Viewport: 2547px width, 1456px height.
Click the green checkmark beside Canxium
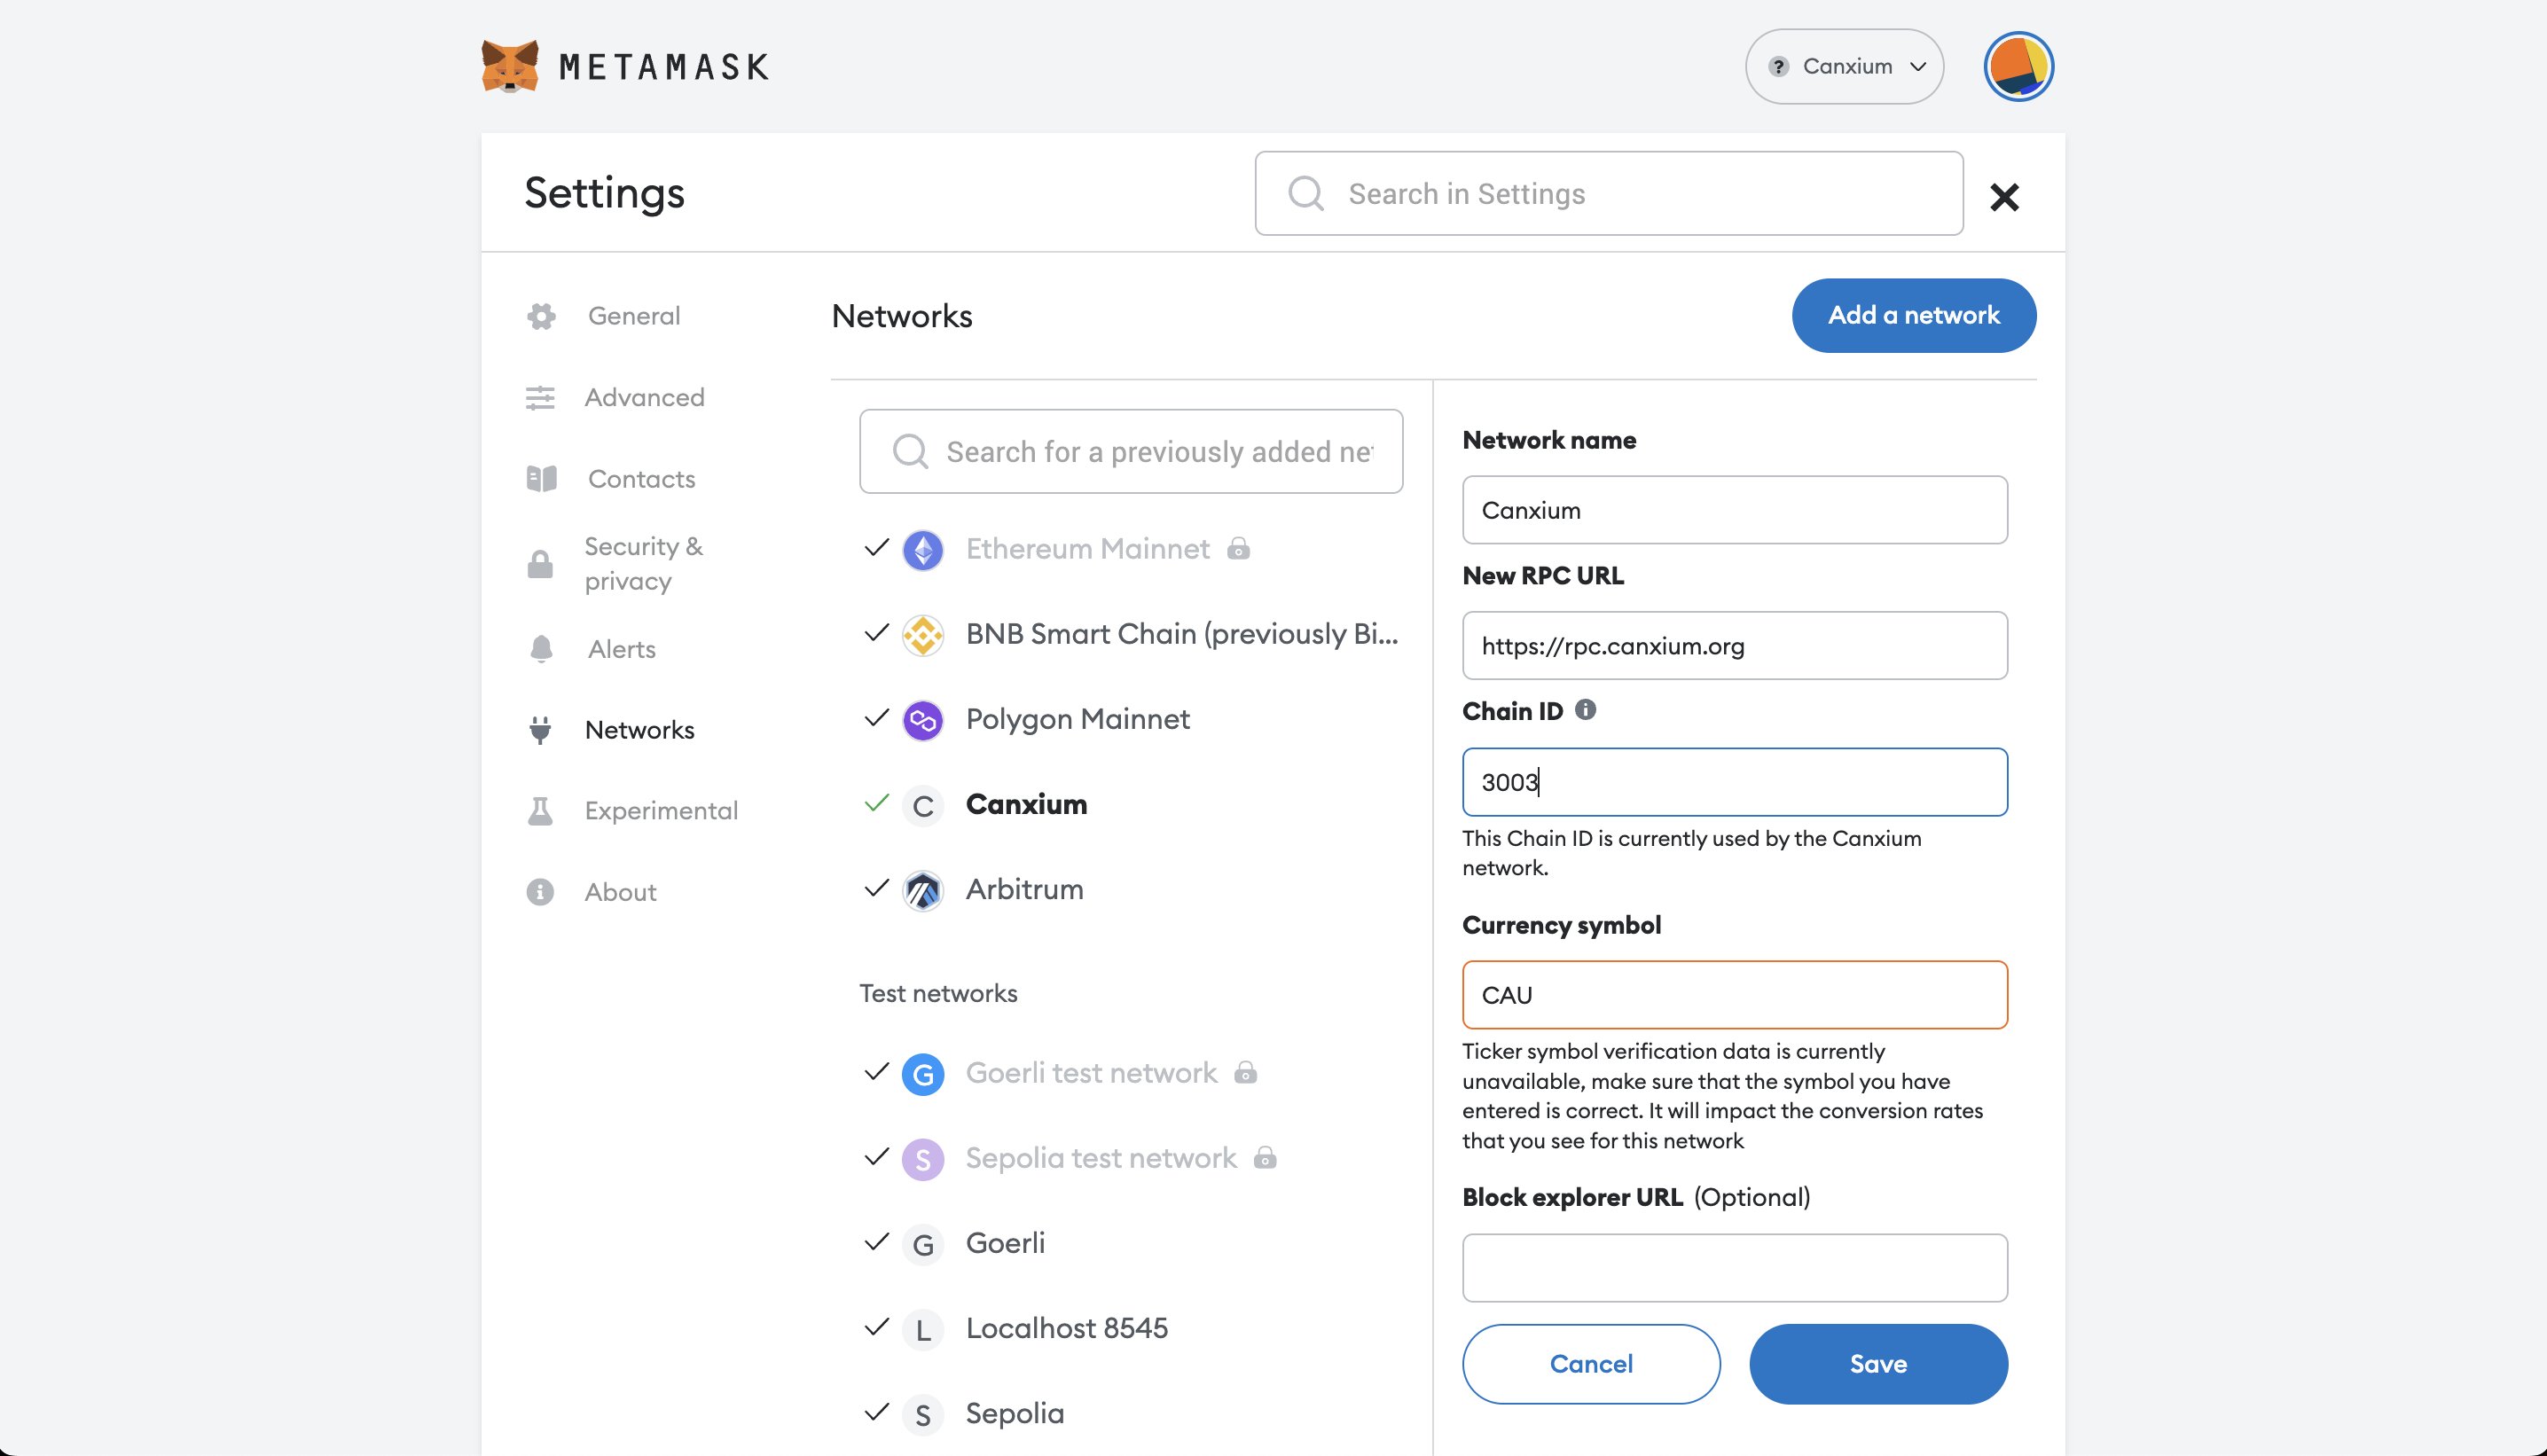(x=876, y=803)
